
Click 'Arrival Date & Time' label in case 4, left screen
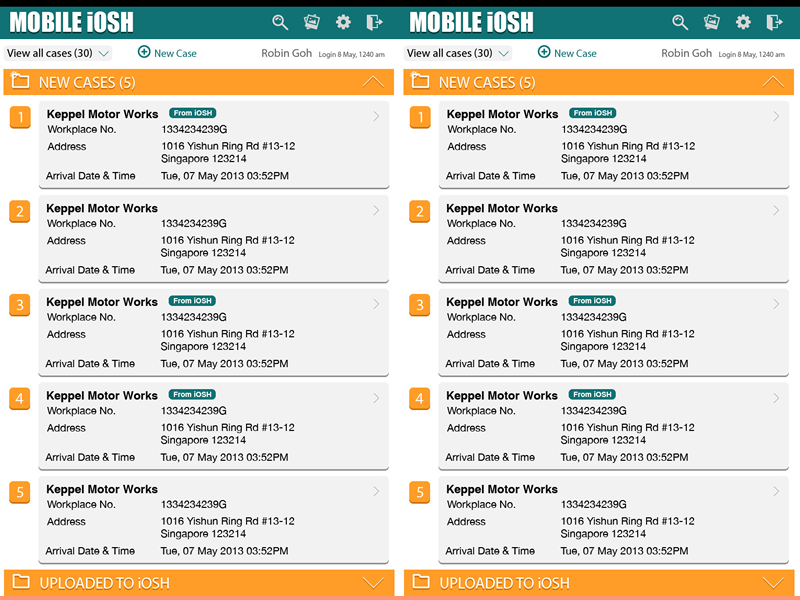point(90,457)
